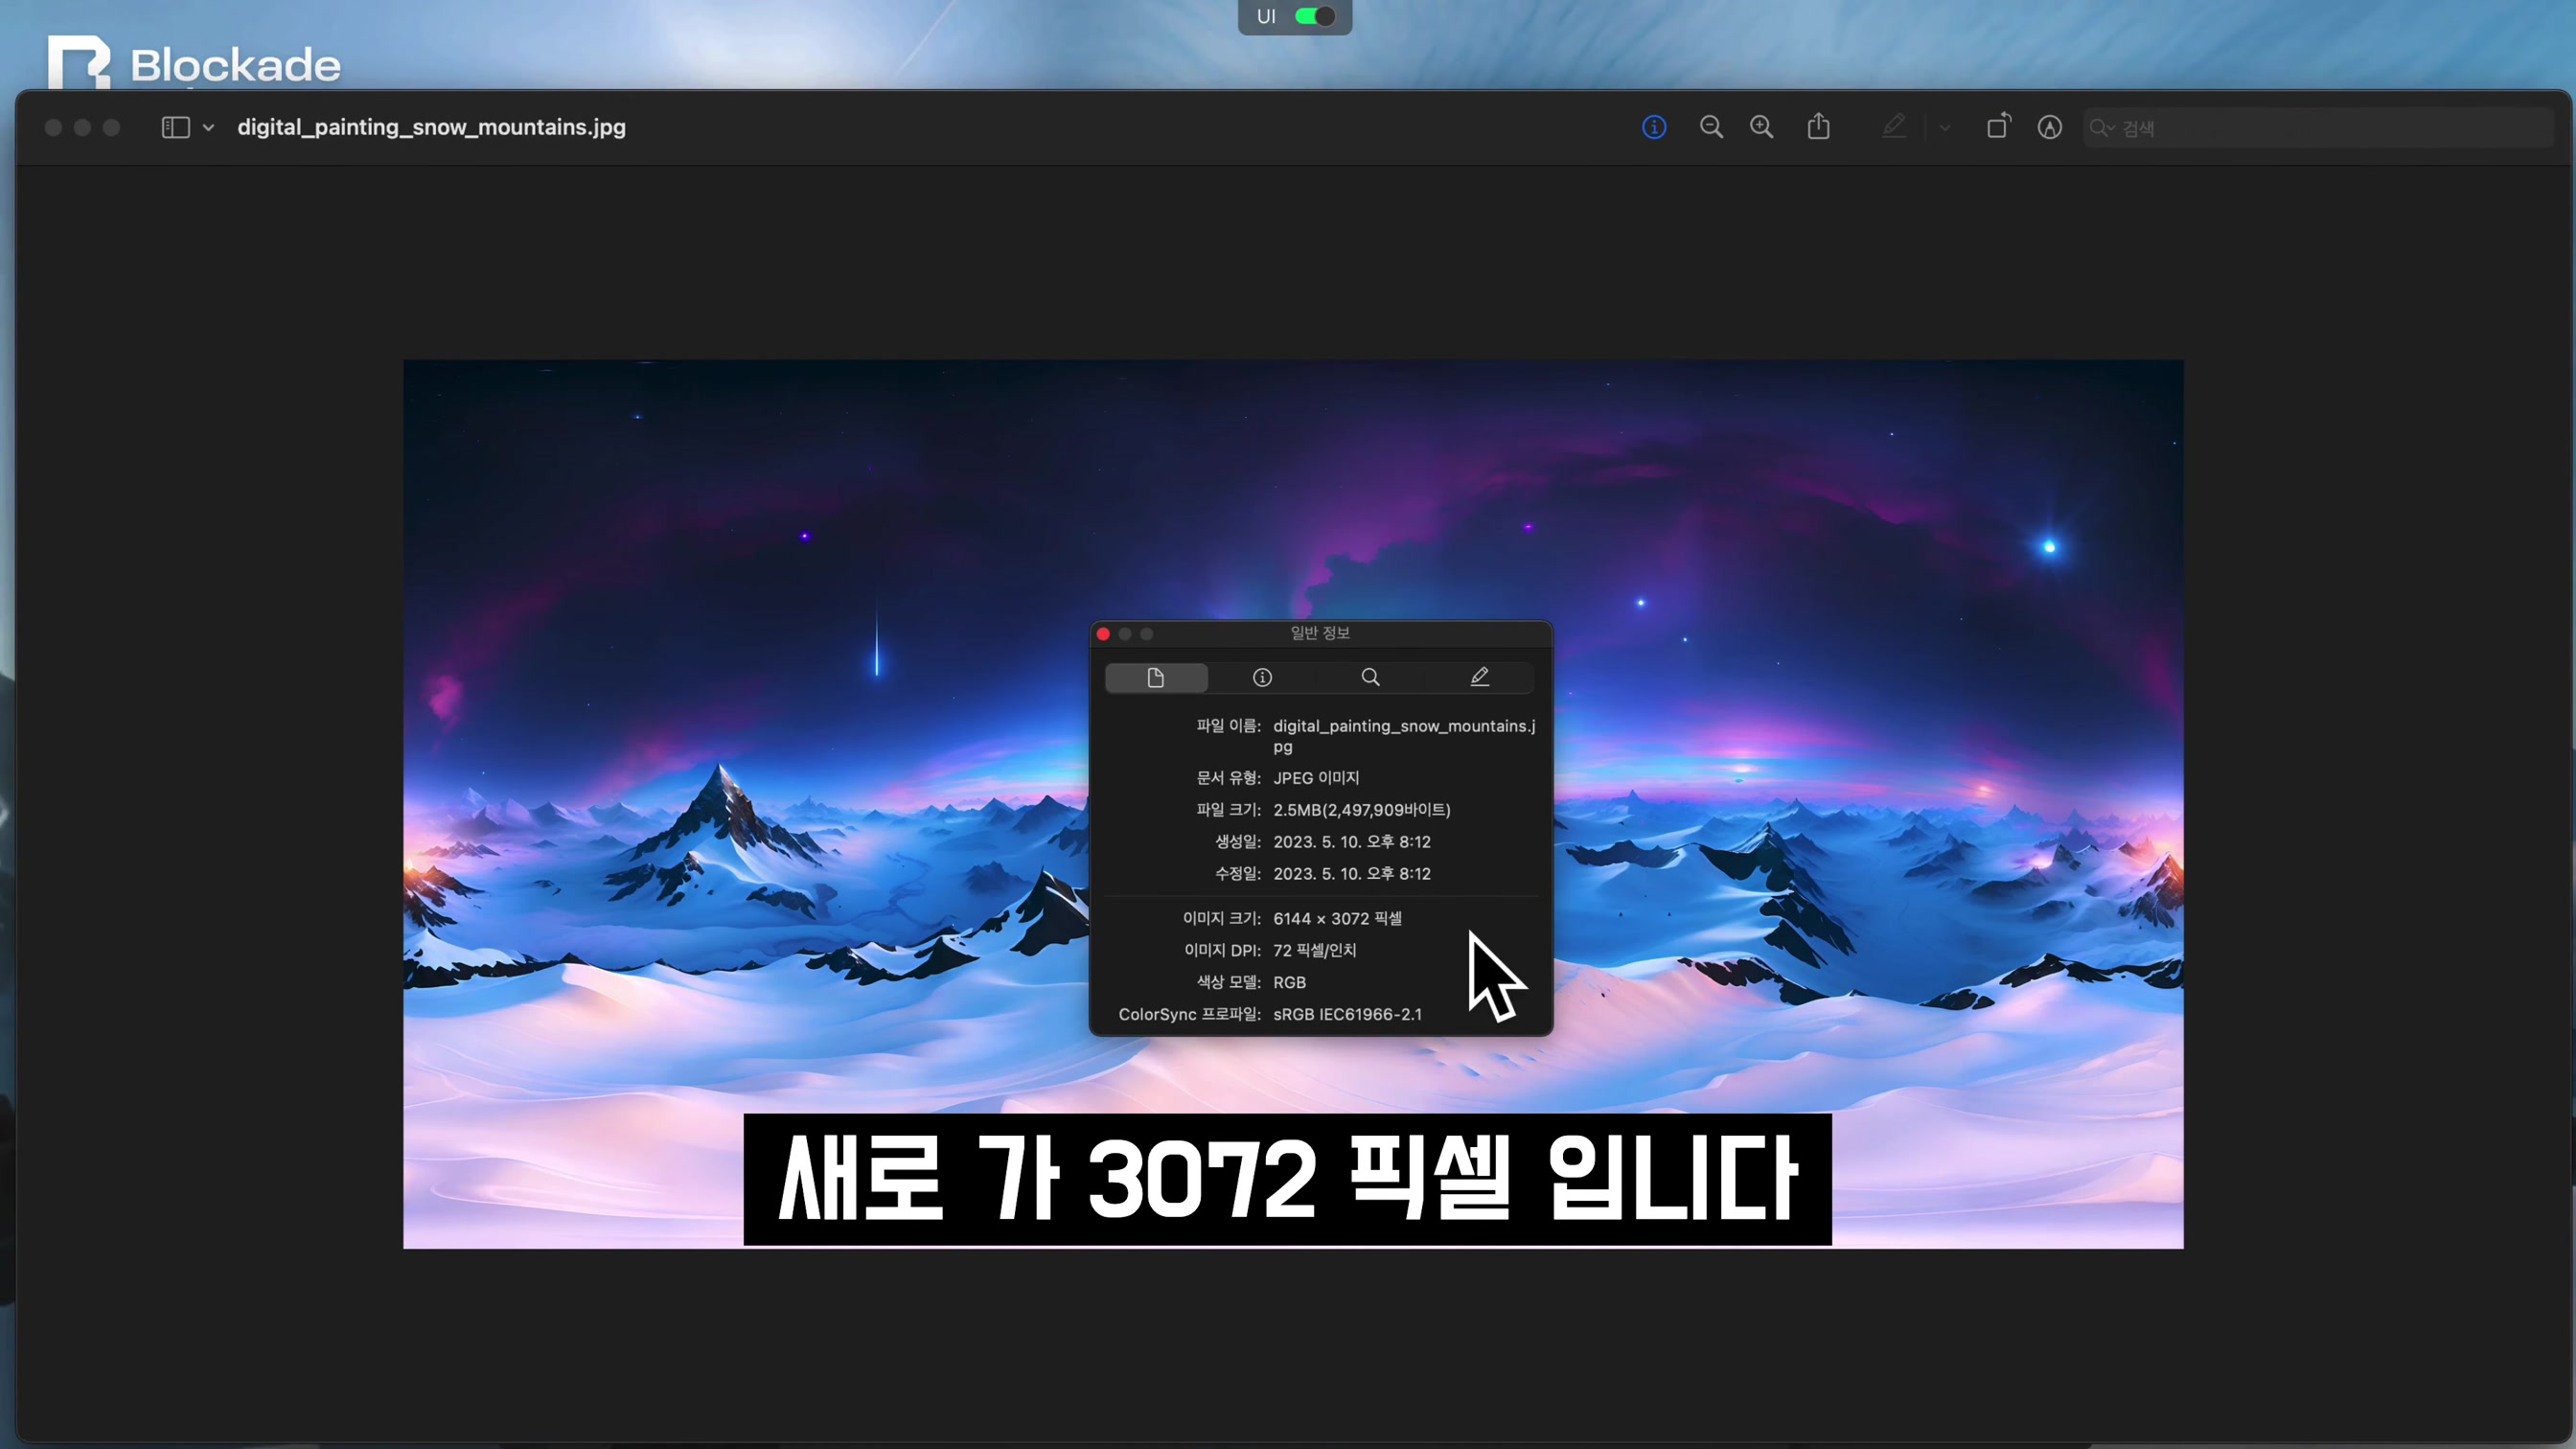
Task: Click the 이미지 크기 label
Action: click(x=1221, y=918)
